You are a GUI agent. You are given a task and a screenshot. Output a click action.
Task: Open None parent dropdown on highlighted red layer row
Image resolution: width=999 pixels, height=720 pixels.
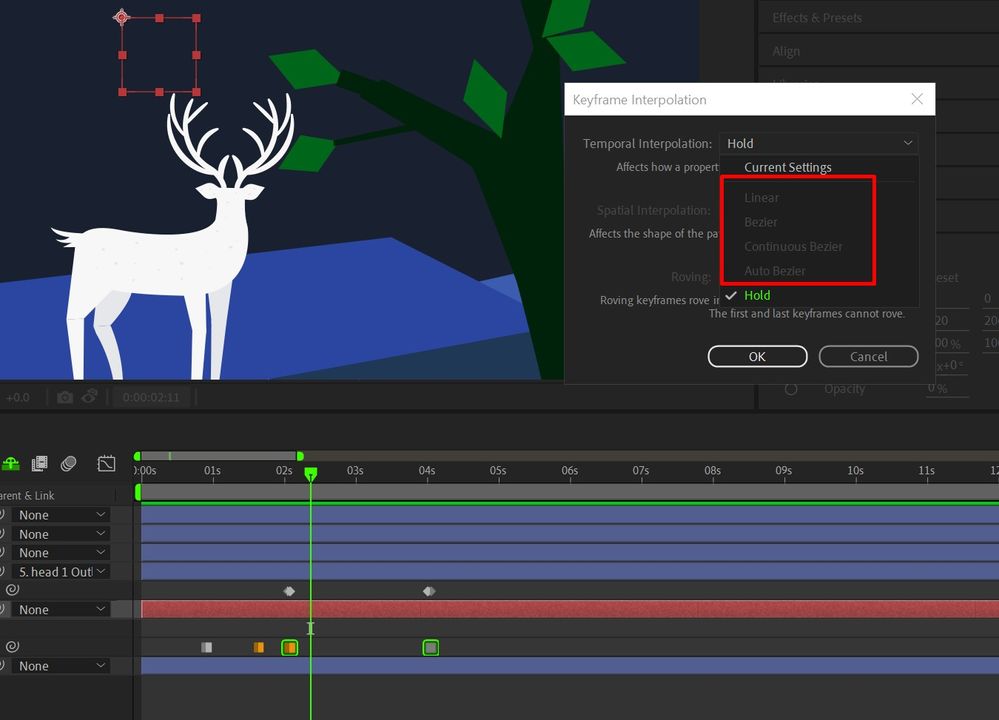[61, 609]
